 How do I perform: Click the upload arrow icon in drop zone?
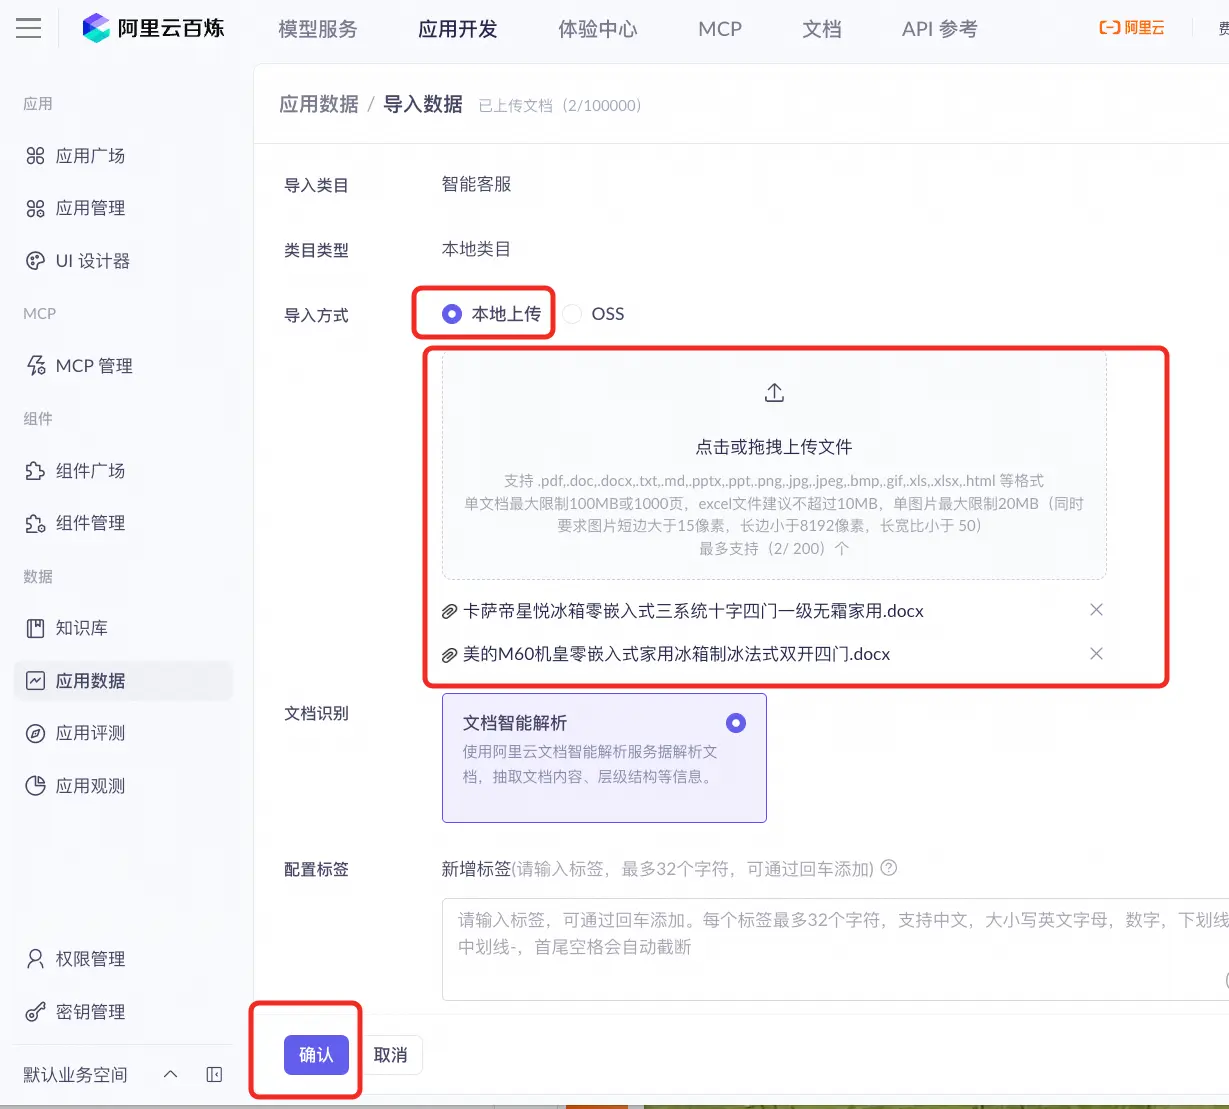coord(774,393)
